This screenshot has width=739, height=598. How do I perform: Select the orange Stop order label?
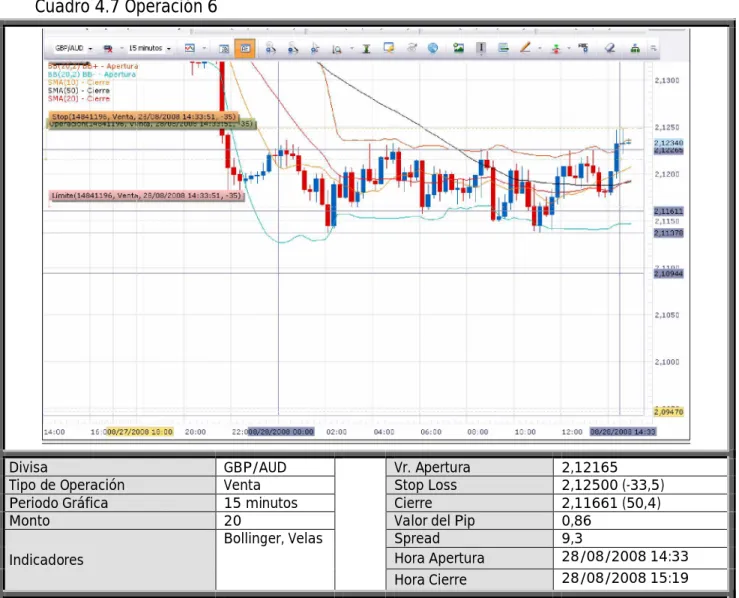[x=144, y=116]
